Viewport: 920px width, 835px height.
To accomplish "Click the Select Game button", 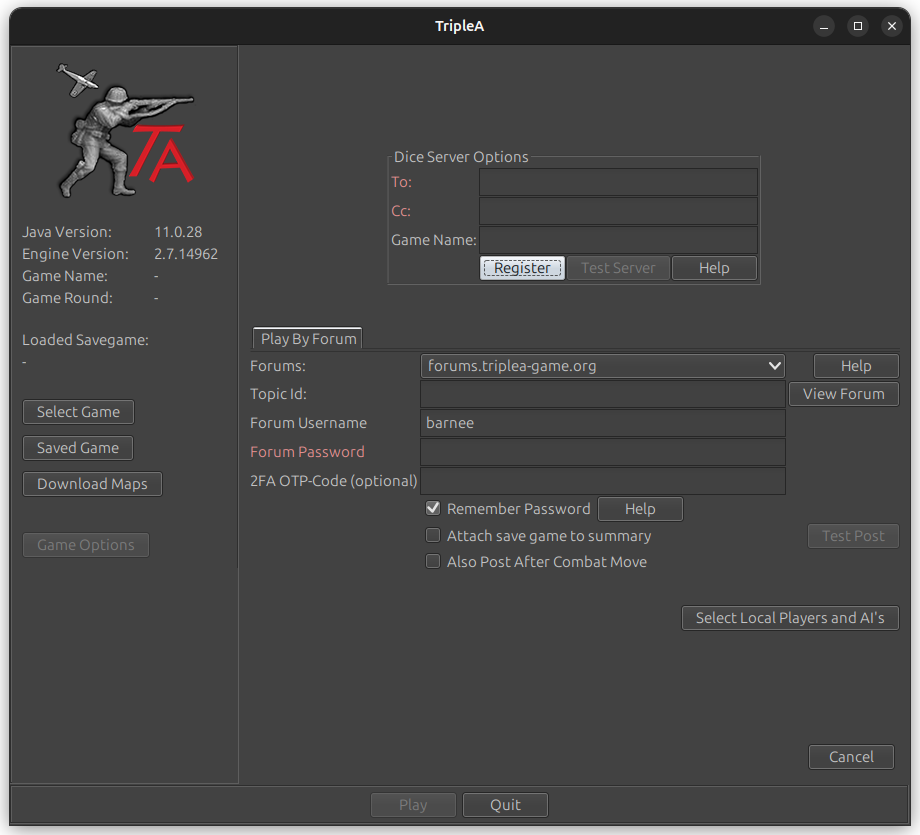I will point(78,412).
